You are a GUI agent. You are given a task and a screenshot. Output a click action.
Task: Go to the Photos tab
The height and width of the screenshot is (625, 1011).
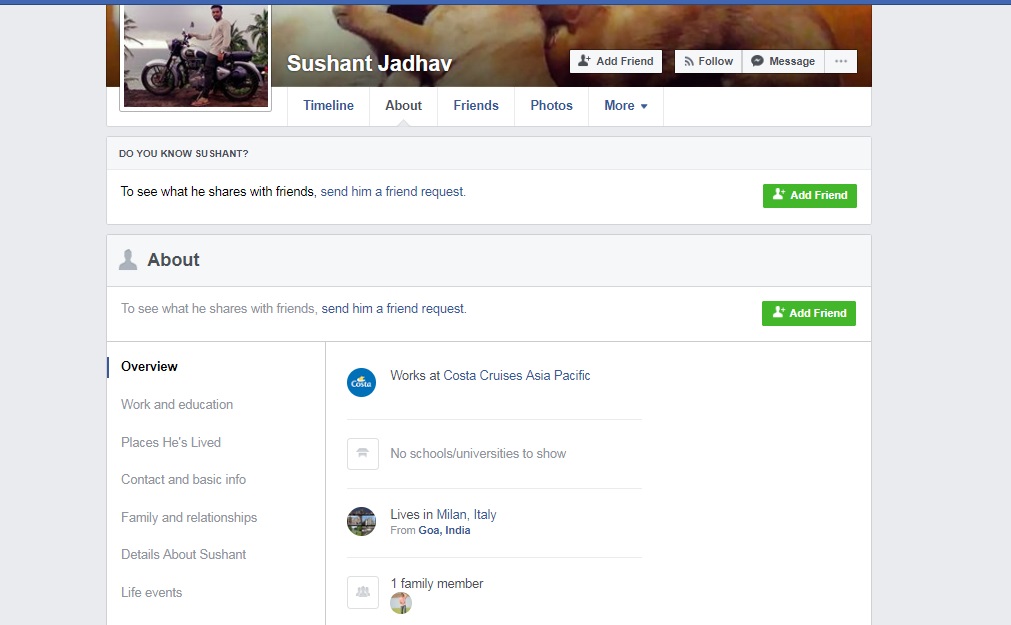pyautogui.click(x=551, y=106)
